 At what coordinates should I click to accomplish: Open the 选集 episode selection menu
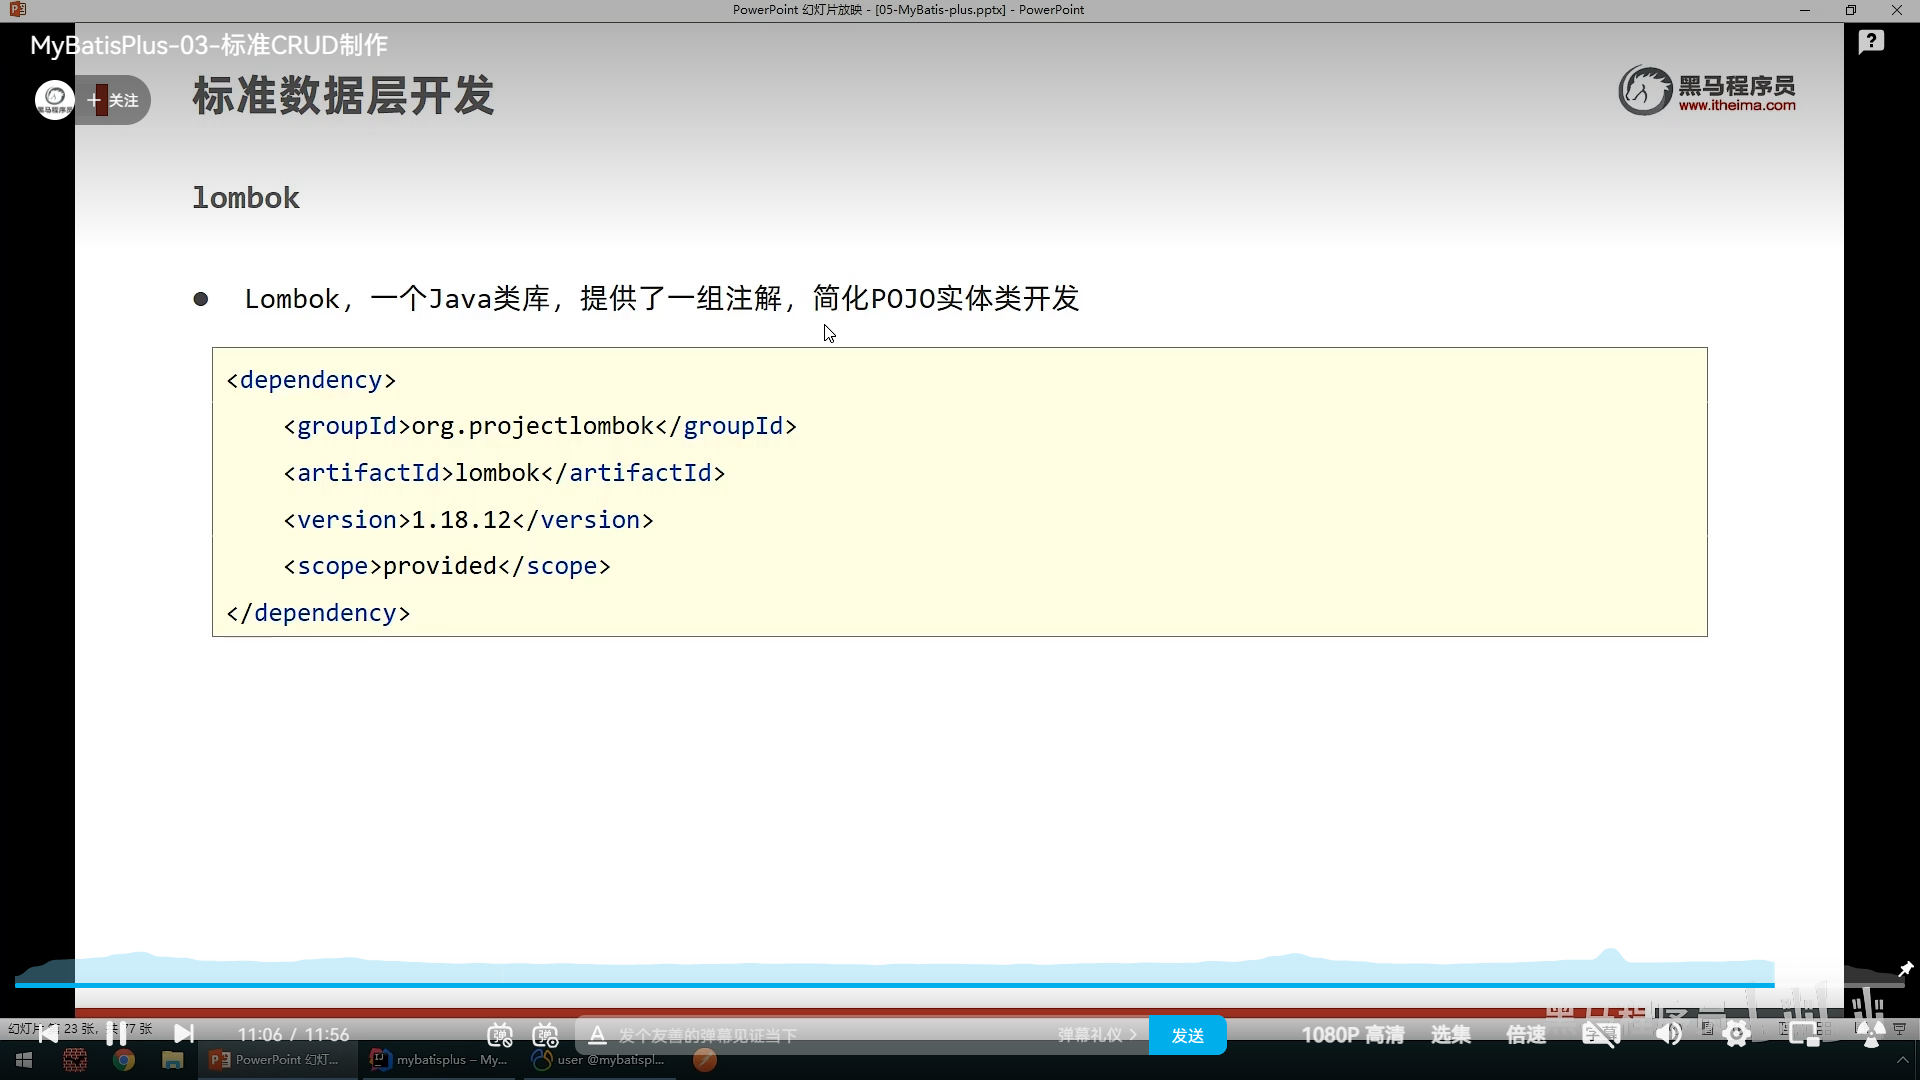coord(1450,1035)
